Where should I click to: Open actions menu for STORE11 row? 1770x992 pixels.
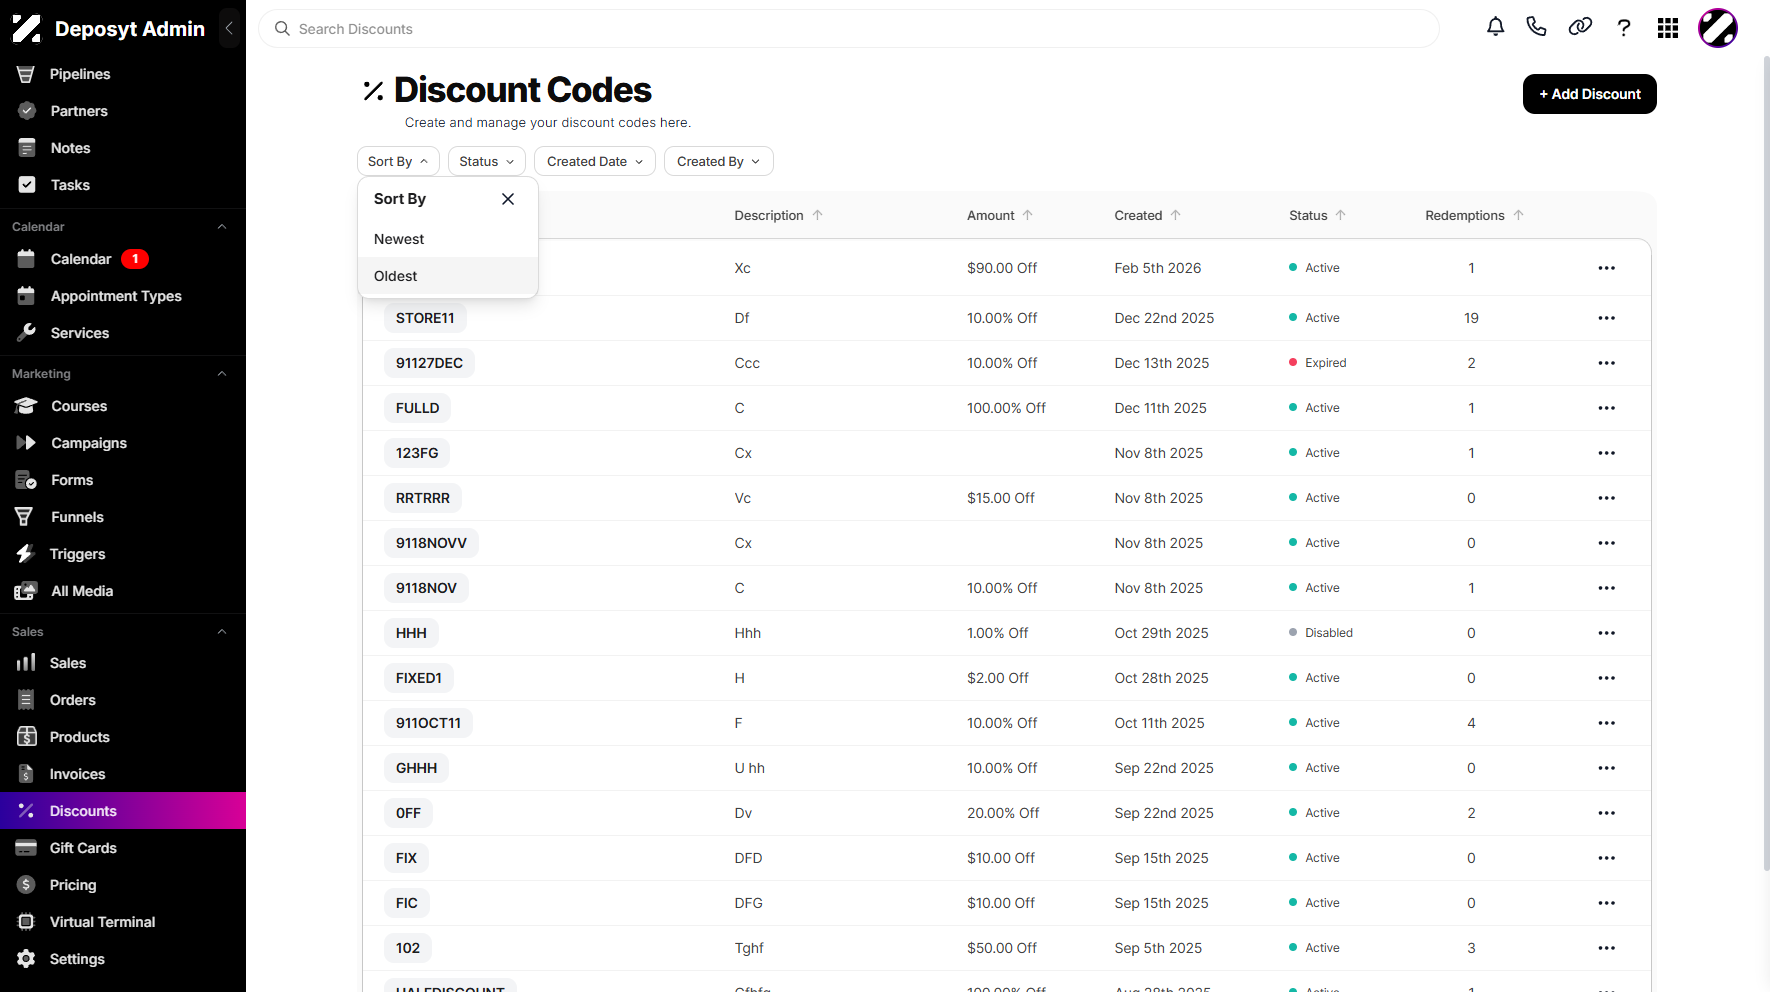(1607, 318)
